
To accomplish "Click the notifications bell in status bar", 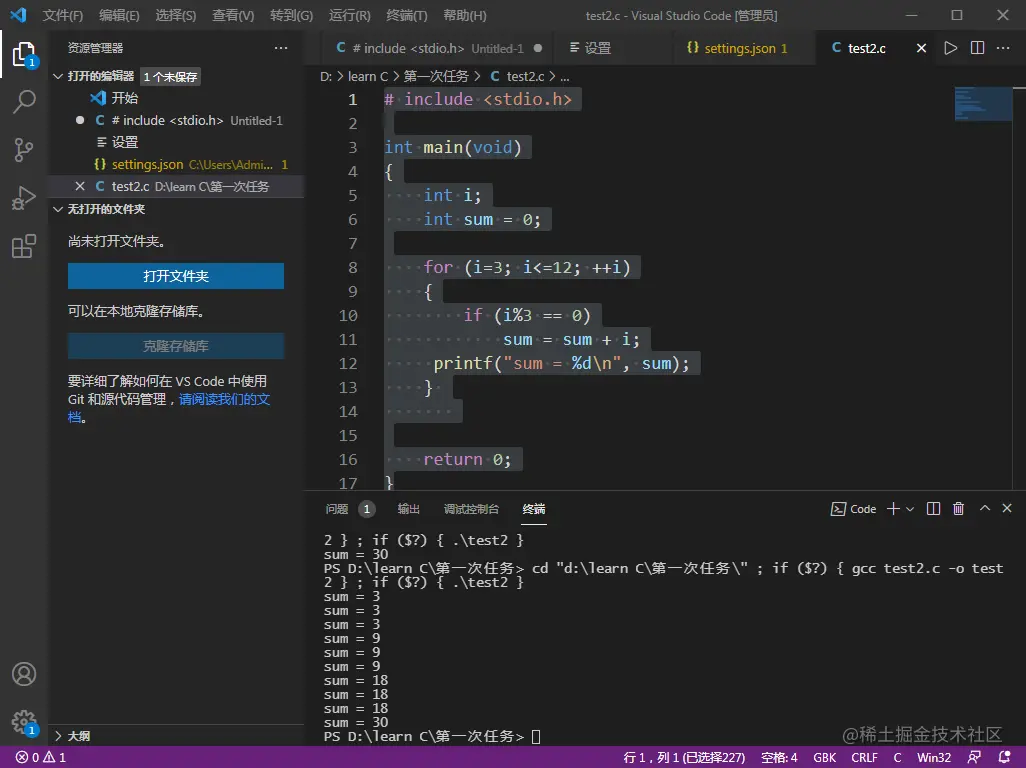I will coord(1003,757).
